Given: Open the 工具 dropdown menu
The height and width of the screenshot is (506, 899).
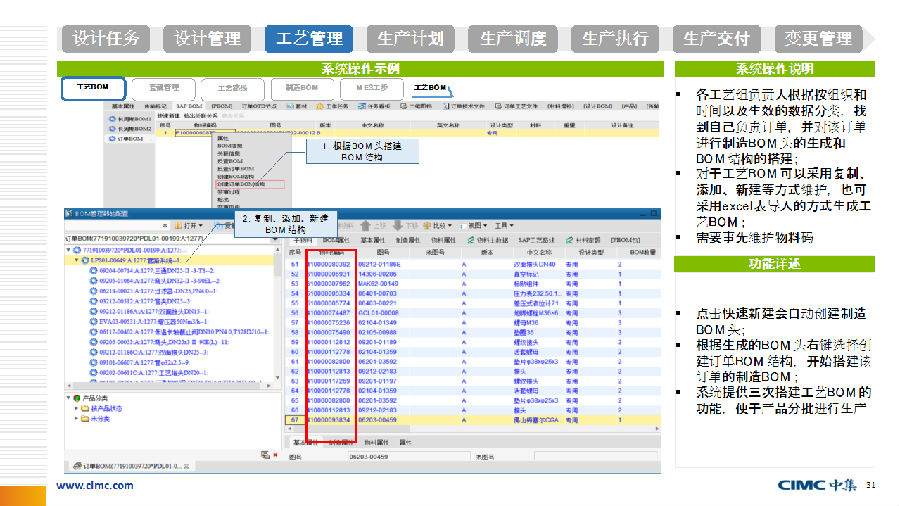Looking at the screenshot, I should pyautogui.click(x=507, y=226).
